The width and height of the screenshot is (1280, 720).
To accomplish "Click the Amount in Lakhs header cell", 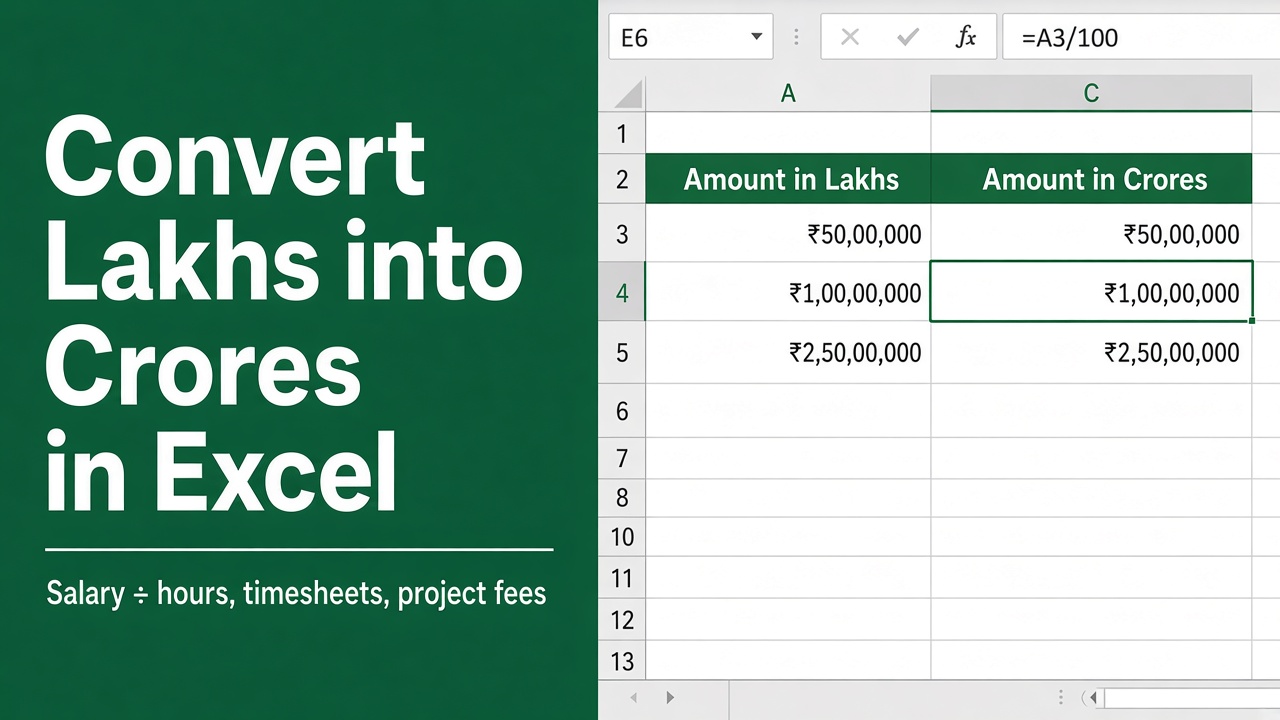I will (788, 179).
